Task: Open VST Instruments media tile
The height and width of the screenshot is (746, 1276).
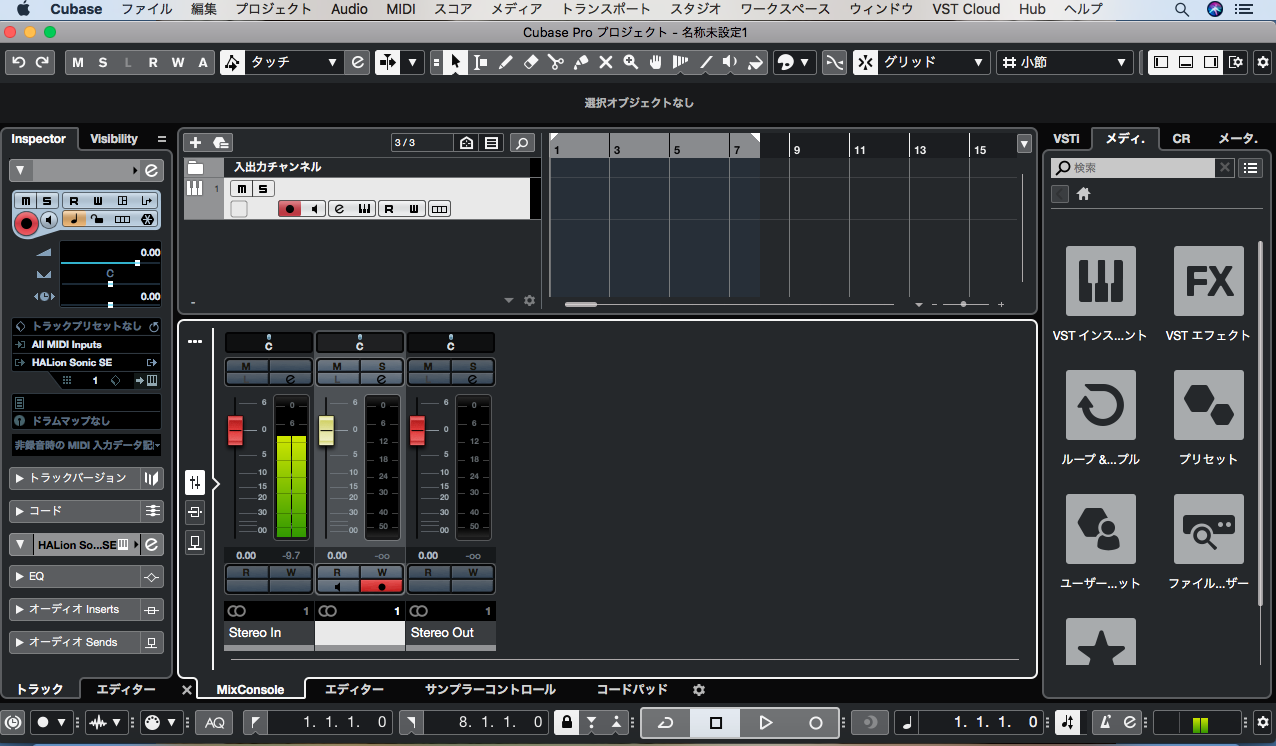Action: pyautogui.click(x=1100, y=281)
